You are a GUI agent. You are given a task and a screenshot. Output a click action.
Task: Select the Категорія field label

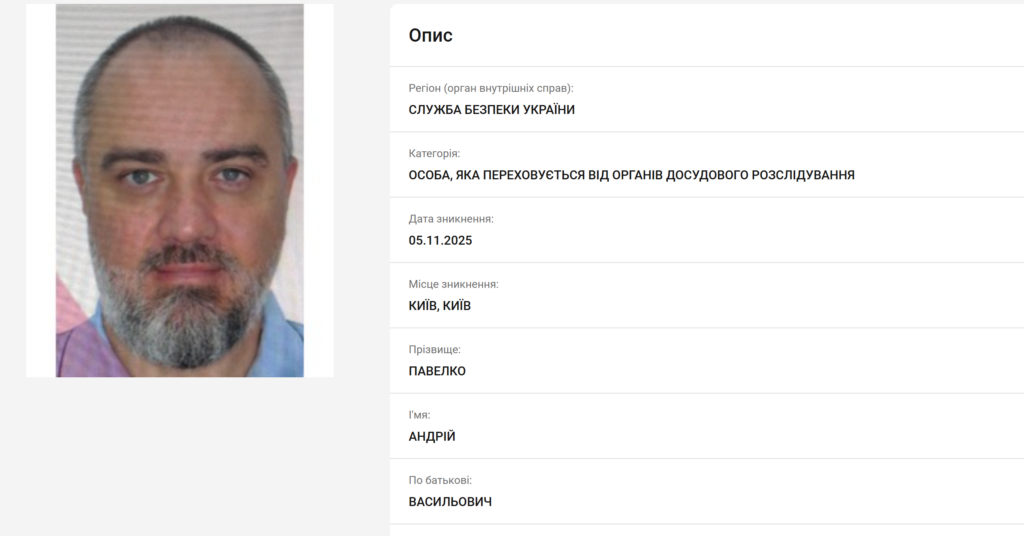point(434,153)
